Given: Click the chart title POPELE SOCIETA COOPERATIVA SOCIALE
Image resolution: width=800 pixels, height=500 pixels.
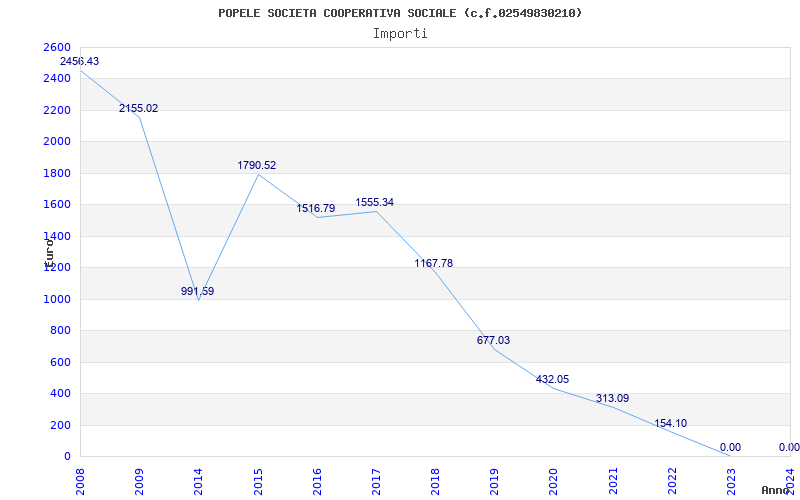Looking at the screenshot, I should click(400, 13).
